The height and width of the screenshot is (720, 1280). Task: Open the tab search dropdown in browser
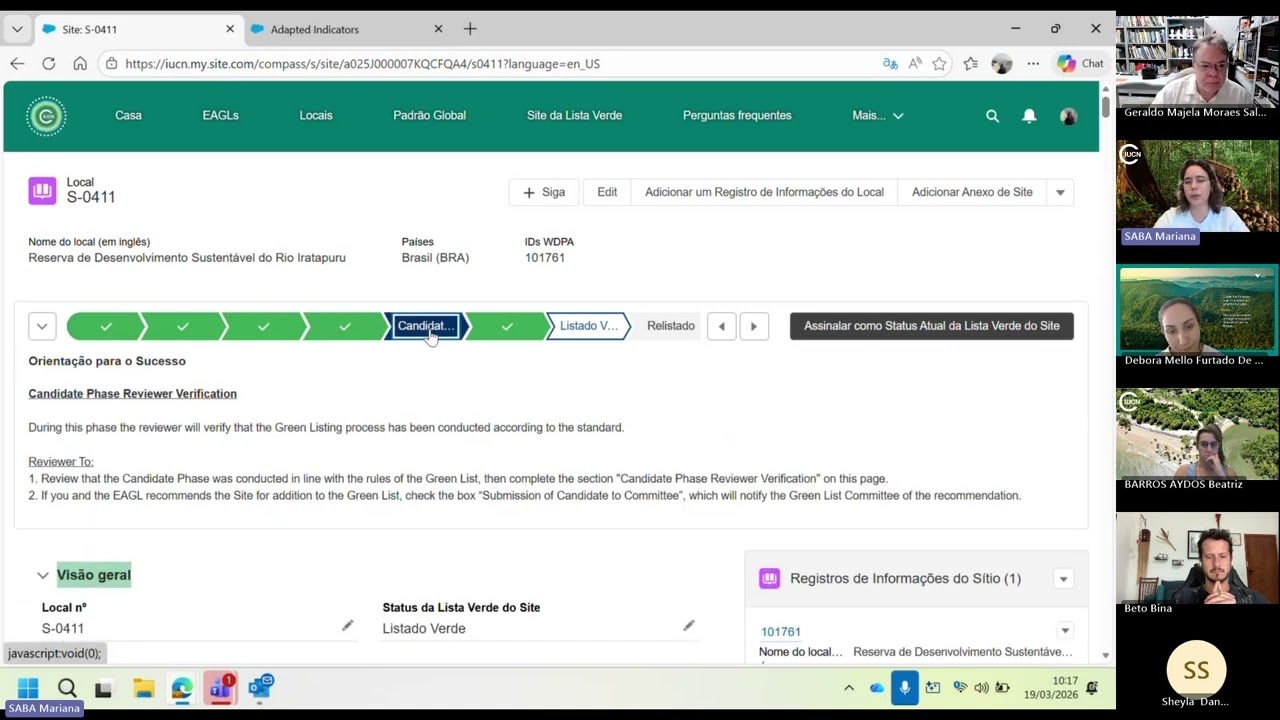click(x=17, y=29)
